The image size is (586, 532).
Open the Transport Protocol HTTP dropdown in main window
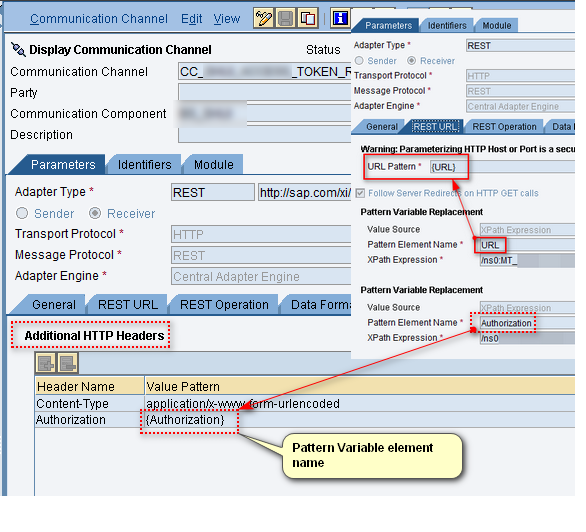261,234
